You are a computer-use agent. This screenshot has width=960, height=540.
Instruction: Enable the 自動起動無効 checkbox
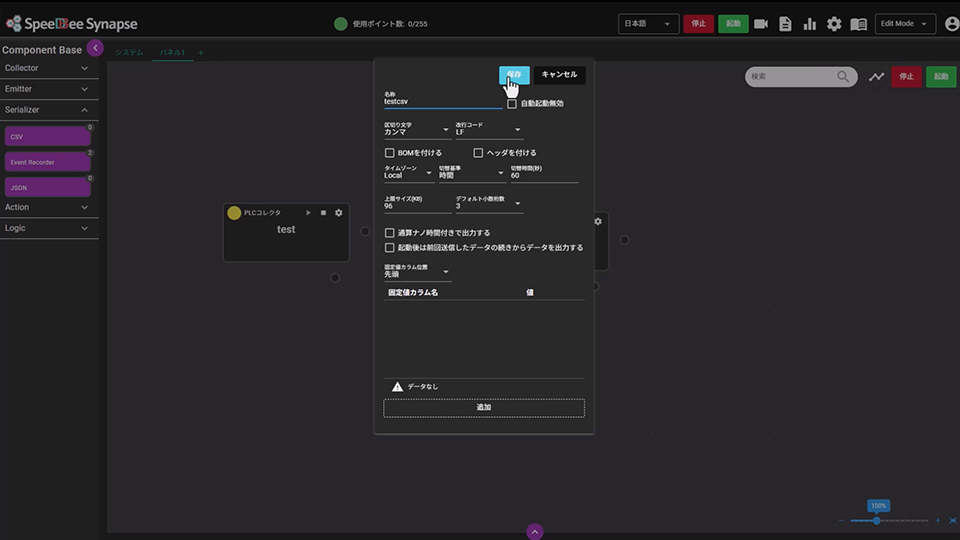512,103
